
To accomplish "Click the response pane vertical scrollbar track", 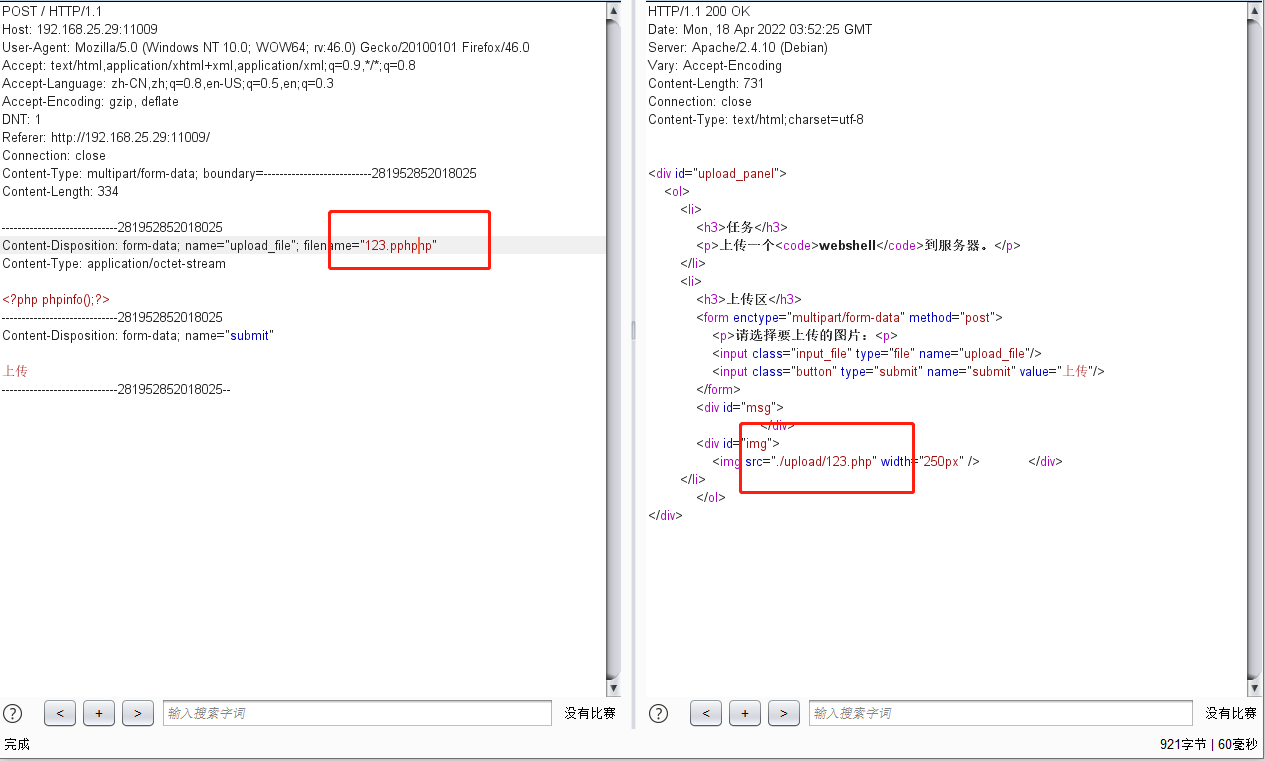I will click(x=1255, y=349).
